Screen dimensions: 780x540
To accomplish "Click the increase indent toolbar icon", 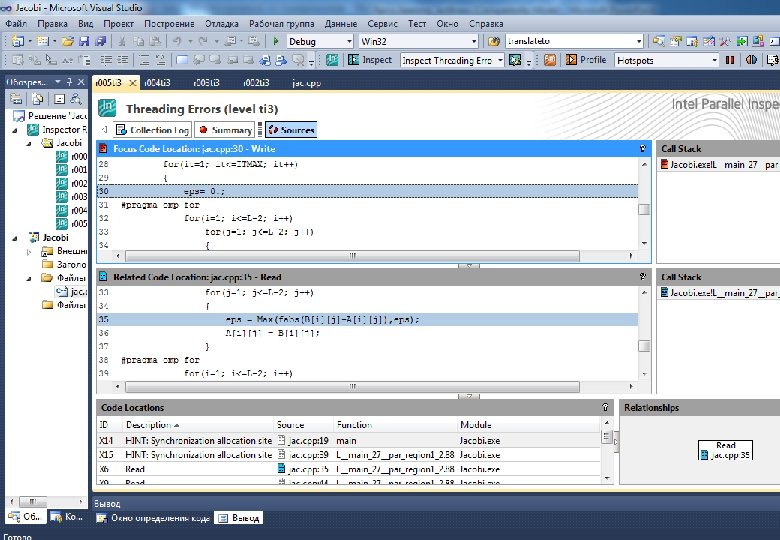I will pos(122,60).
